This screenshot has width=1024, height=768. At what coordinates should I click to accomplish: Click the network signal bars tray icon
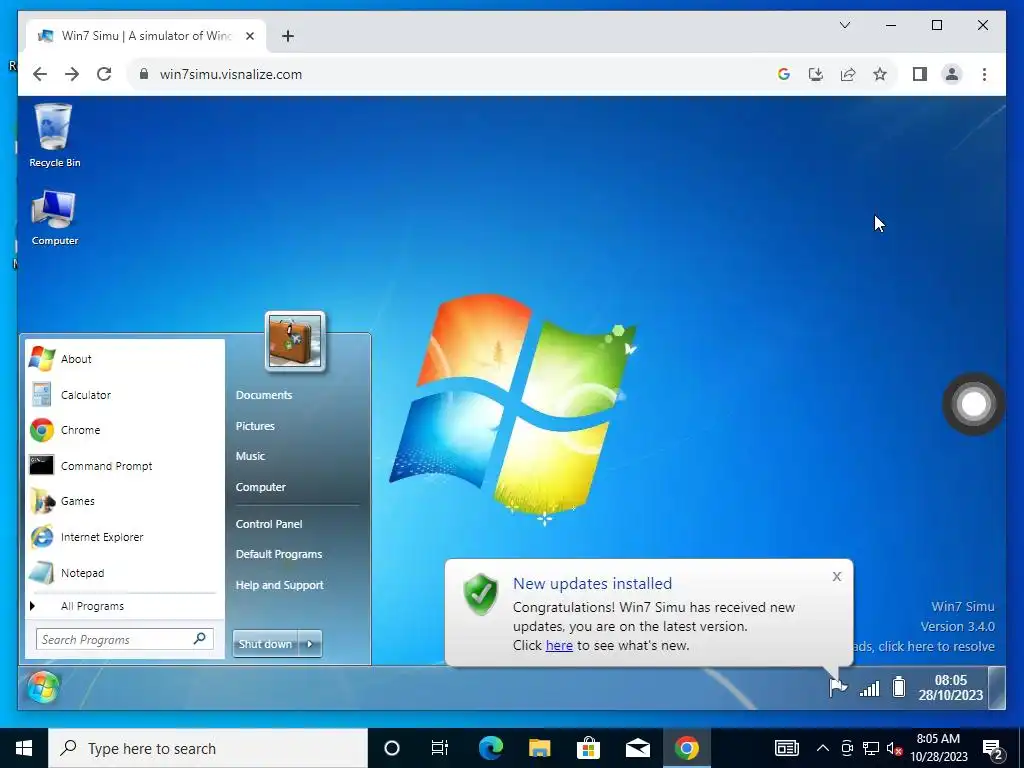coord(869,688)
